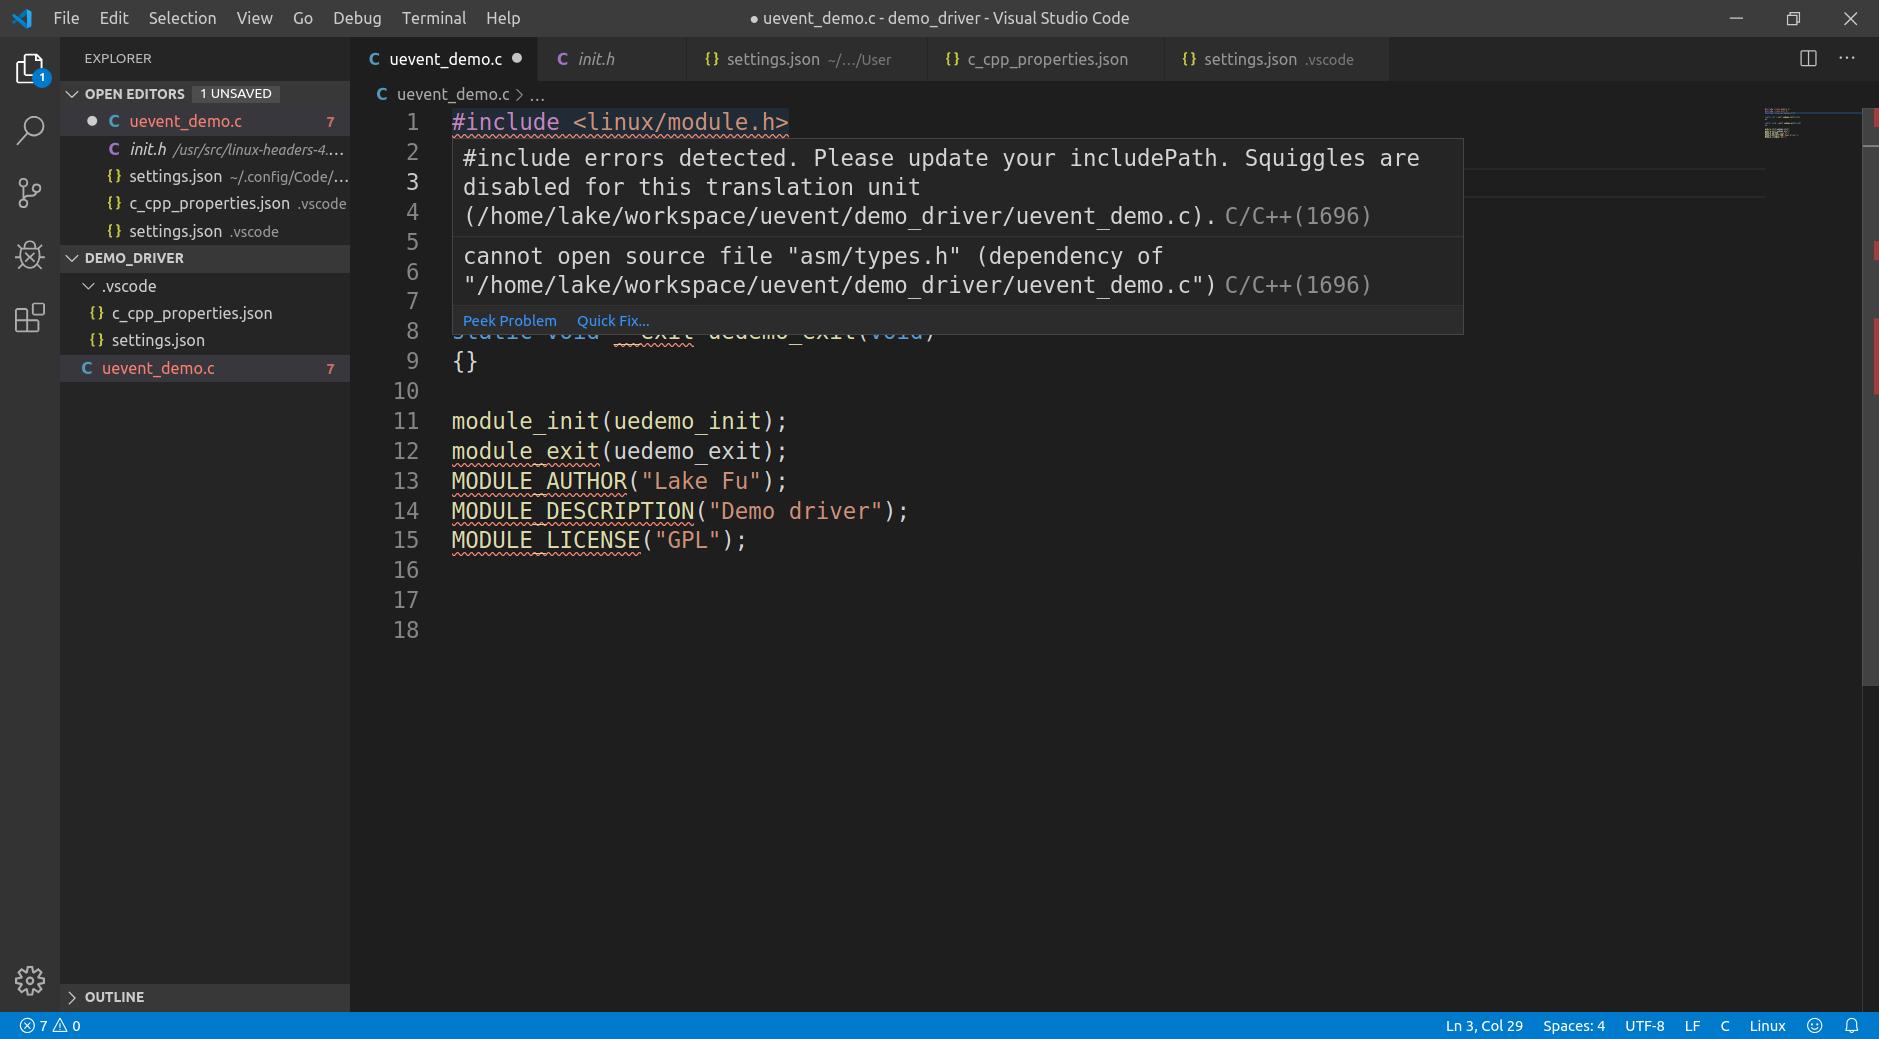
Task: Click Peek Problem in the hover popup
Action: coord(509,321)
